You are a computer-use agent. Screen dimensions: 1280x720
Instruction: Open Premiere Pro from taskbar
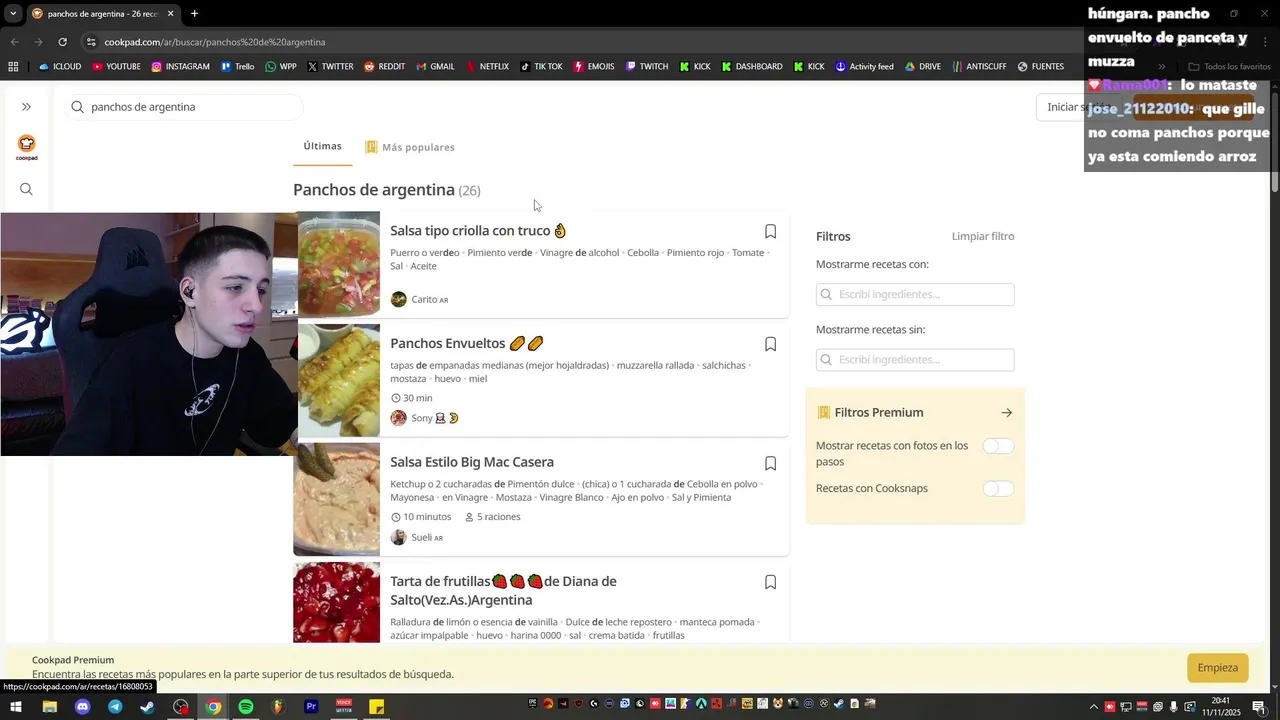(x=311, y=706)
